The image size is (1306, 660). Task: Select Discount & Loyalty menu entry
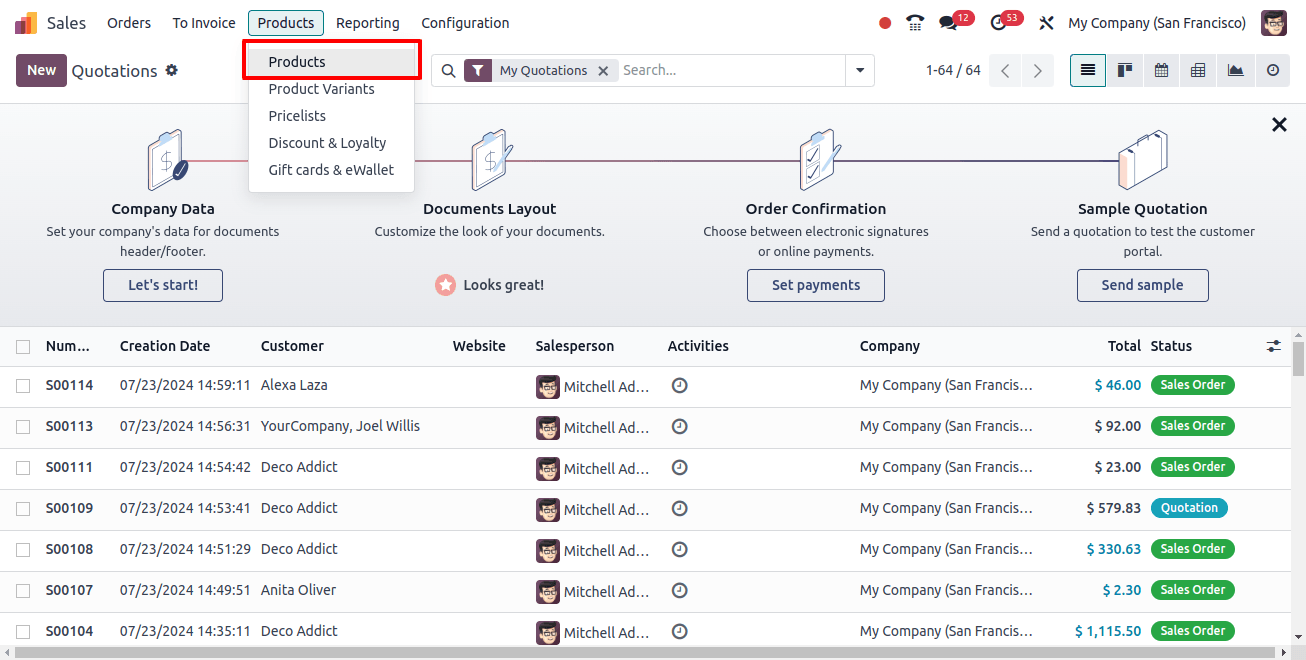coord(331,143)
